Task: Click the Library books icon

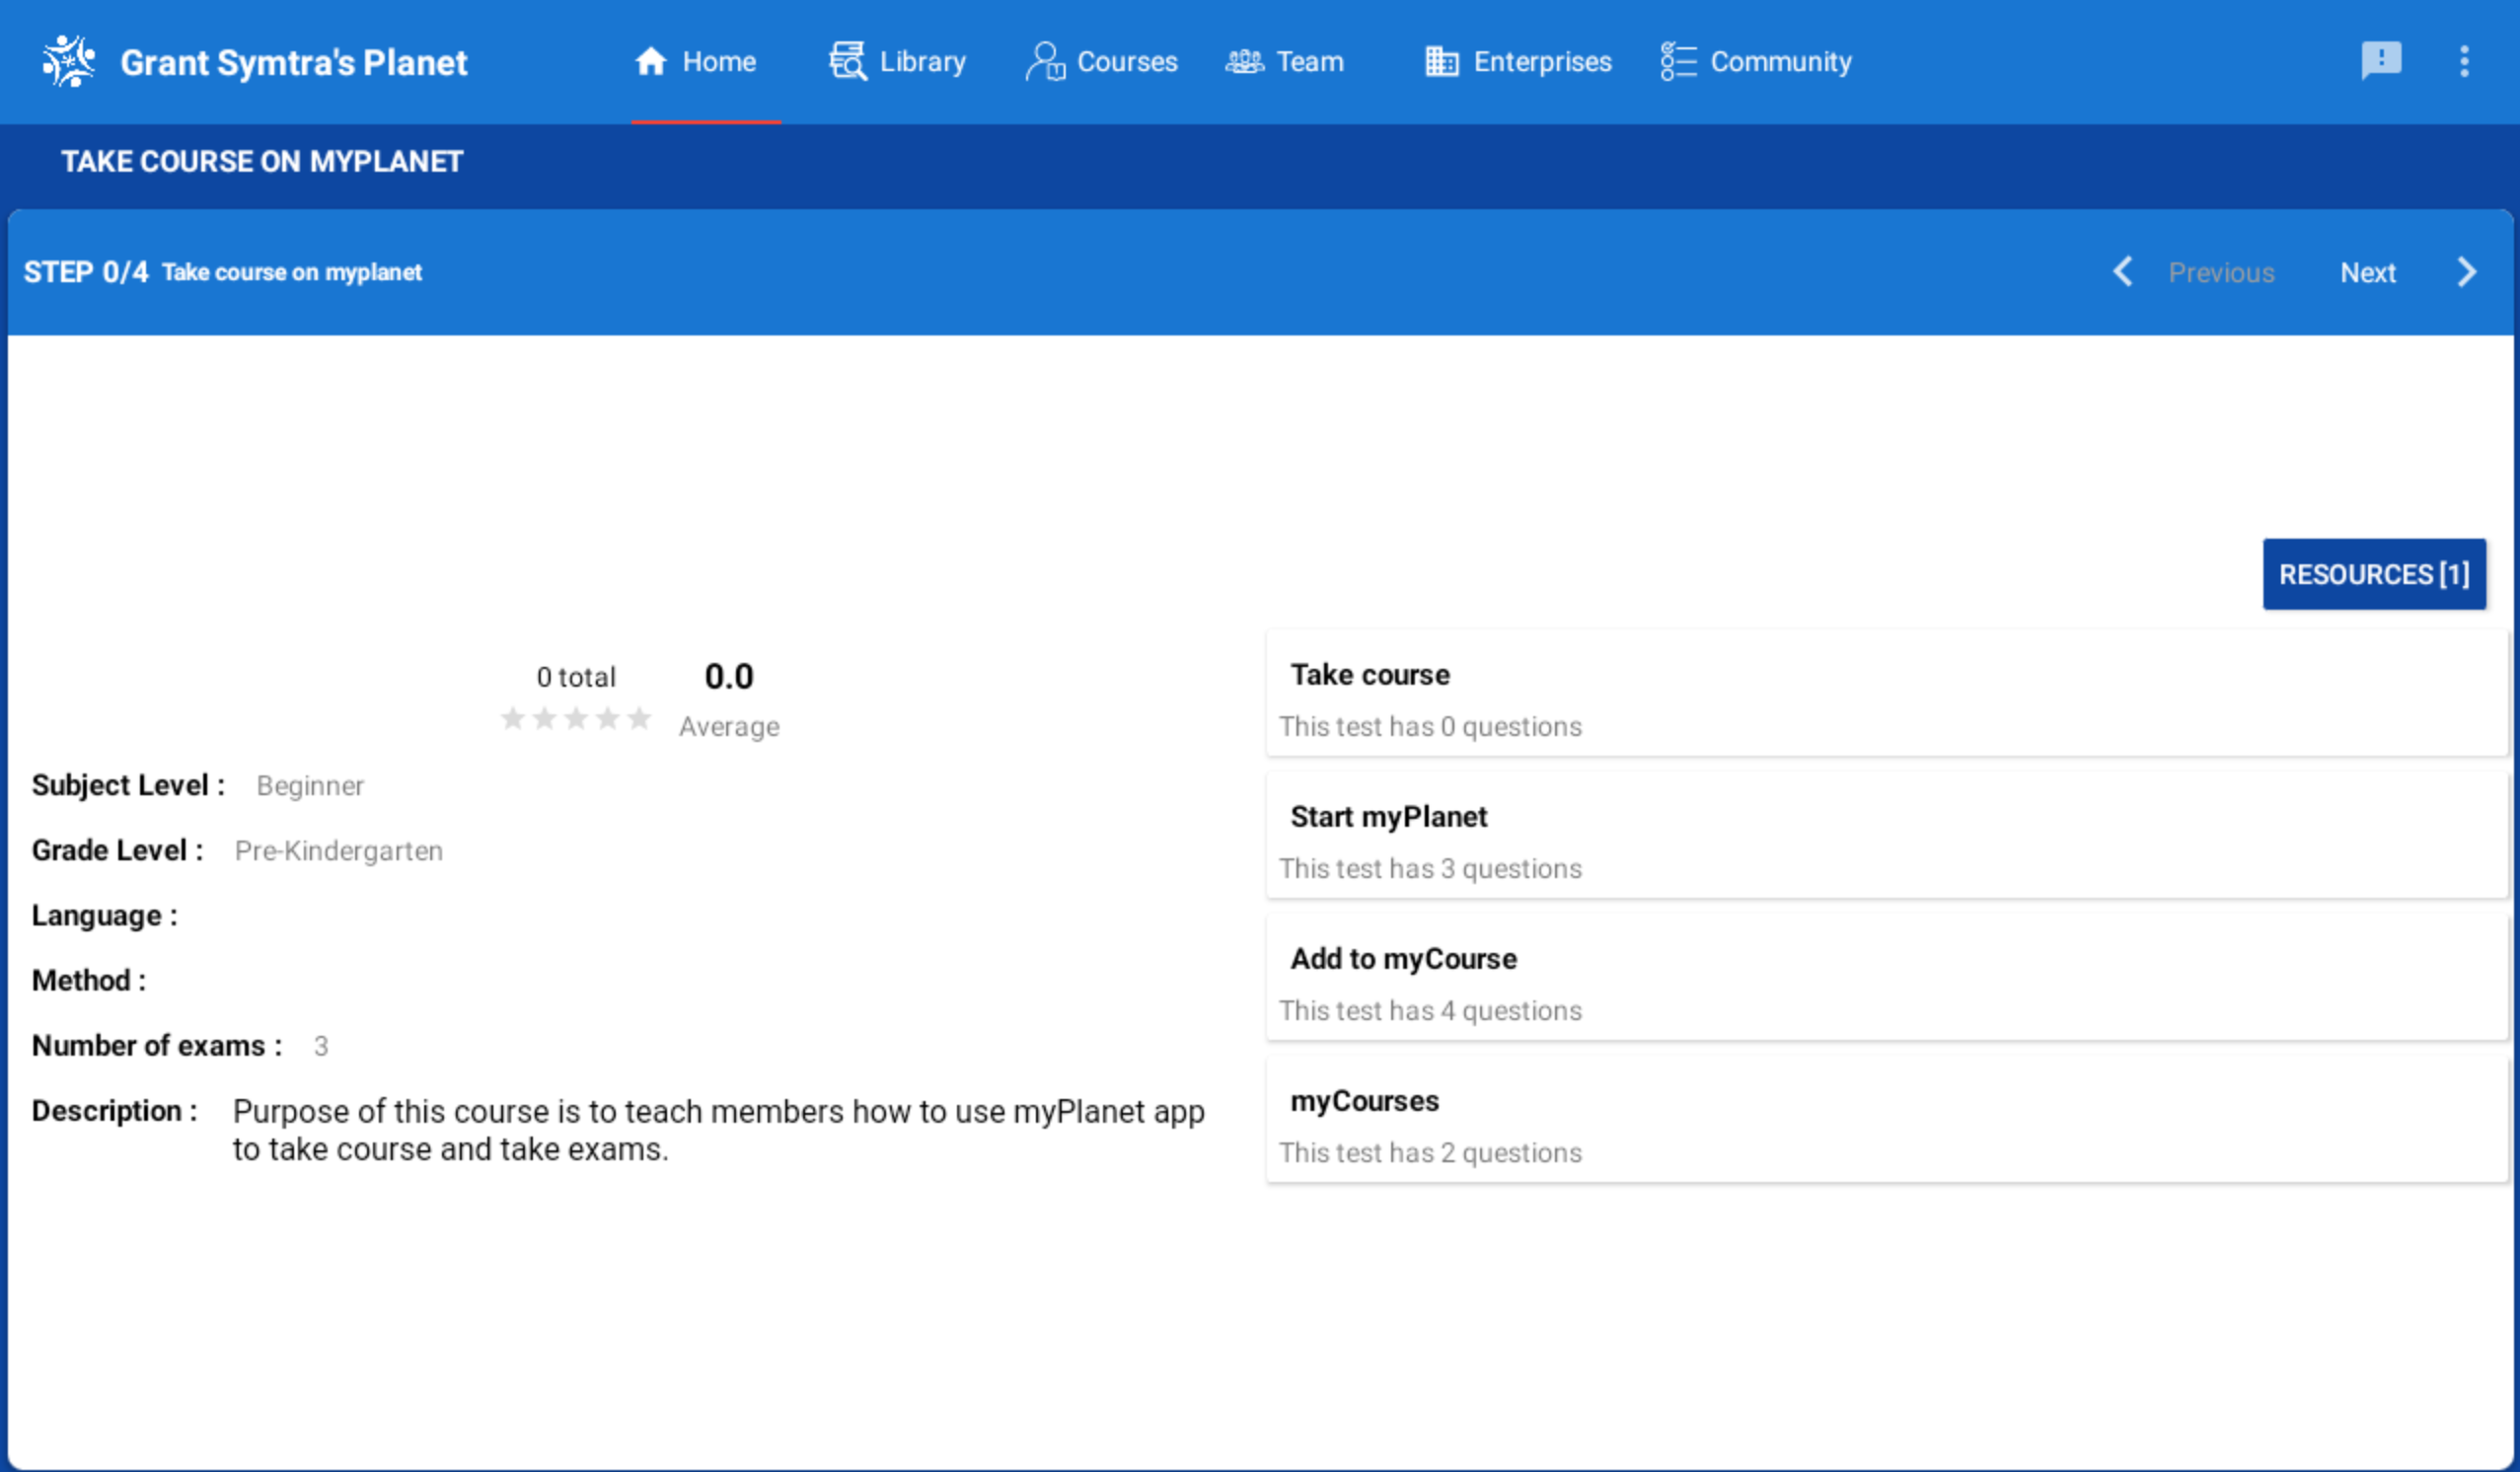Action: click(848, 61)
